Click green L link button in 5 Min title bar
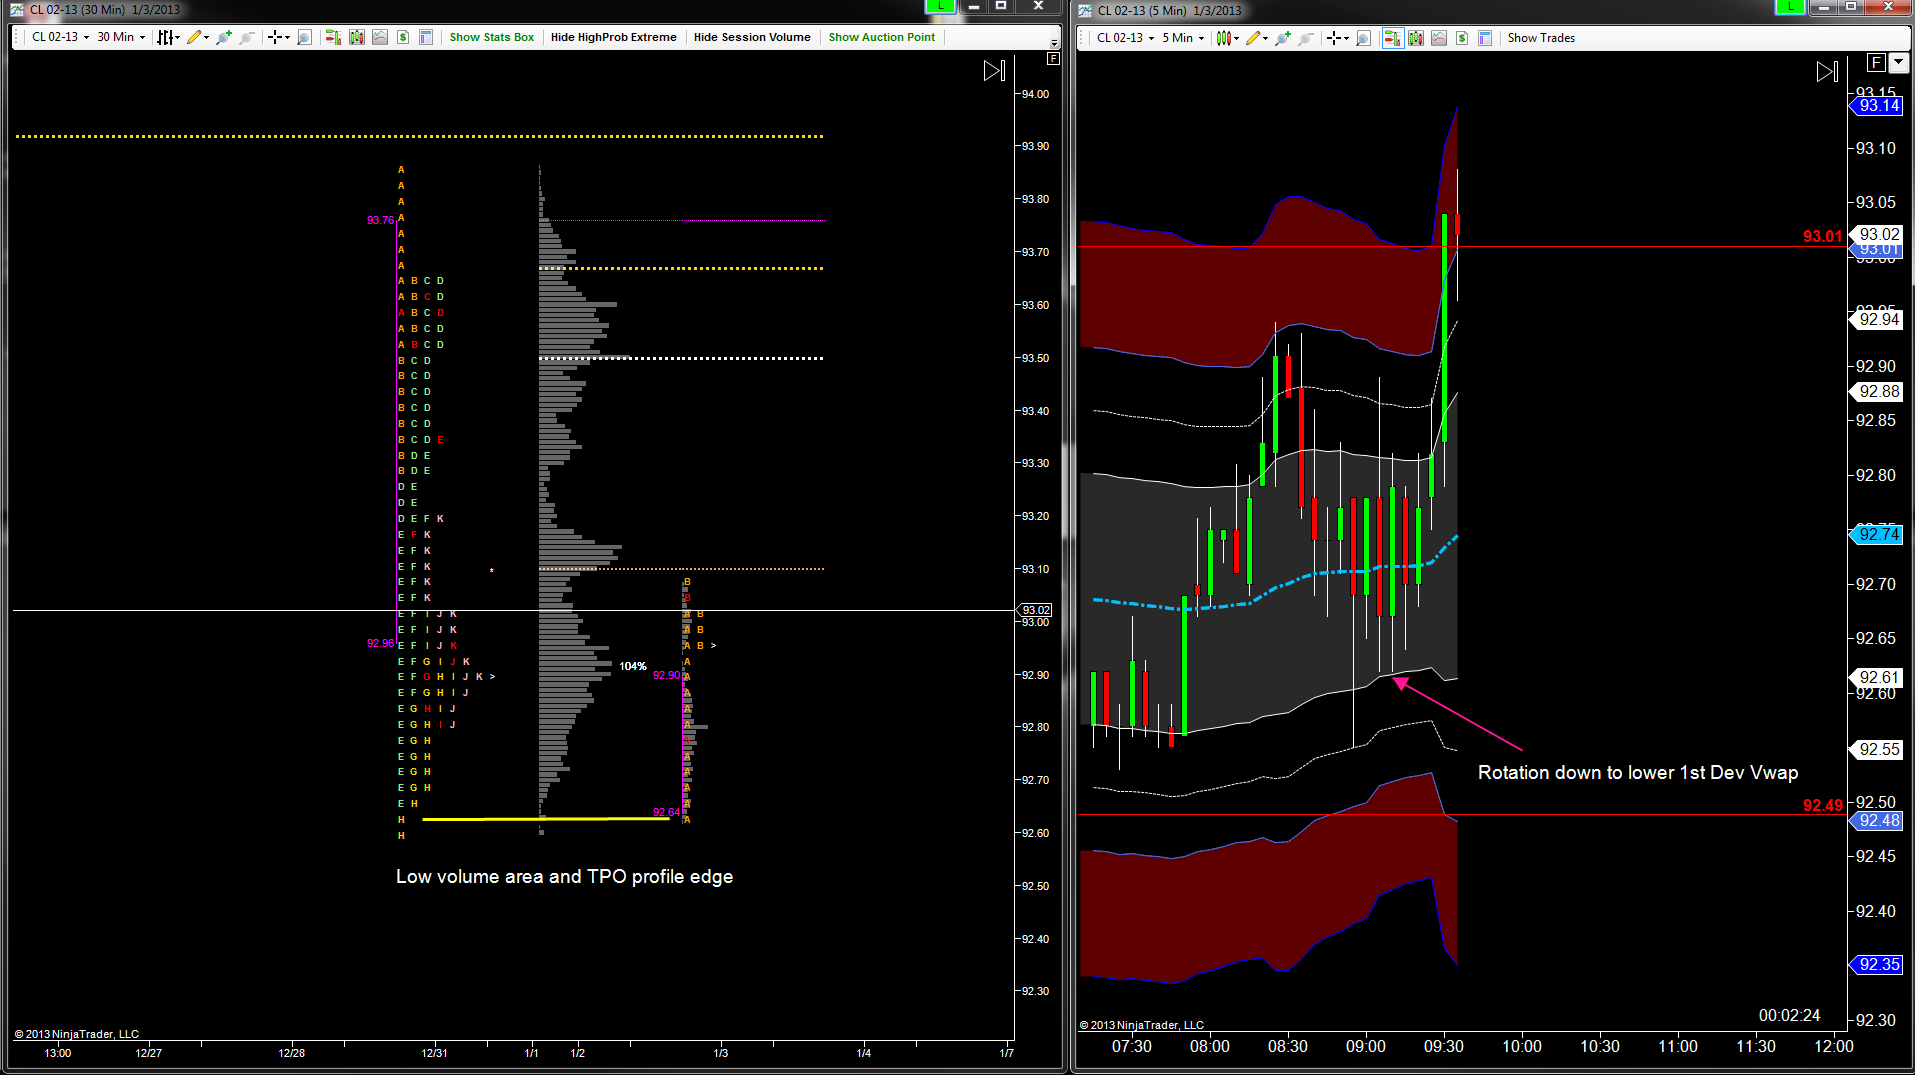Viewport: 1915px width, 1075px height. (x=1790, y=6)
